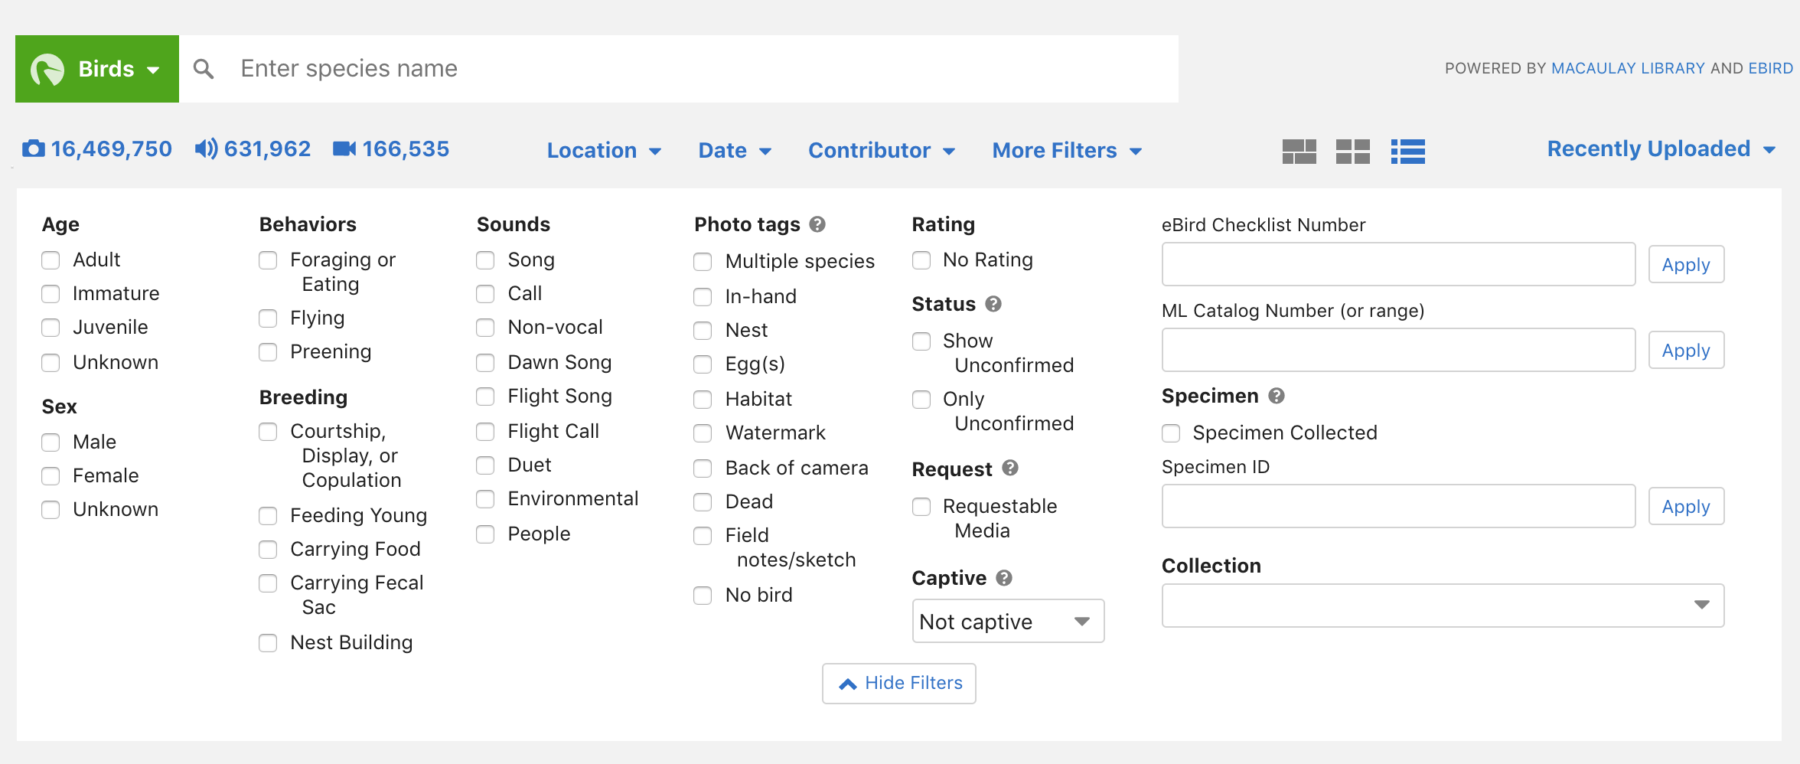Click the video count camcorder icon
The image size is (1800, 764).
[x=344, y=149]
